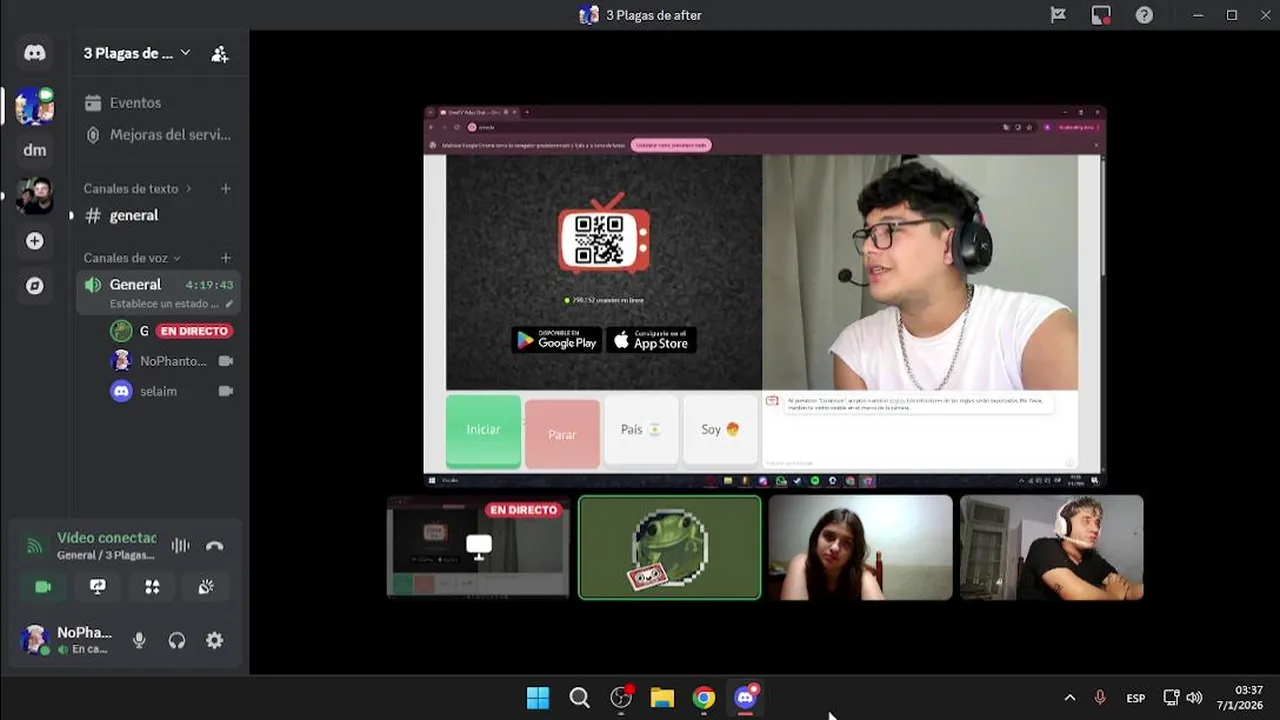Open user settings gear
Image resolution: width=1280 pixels, height=720 pixels.
tap(214, 641)
